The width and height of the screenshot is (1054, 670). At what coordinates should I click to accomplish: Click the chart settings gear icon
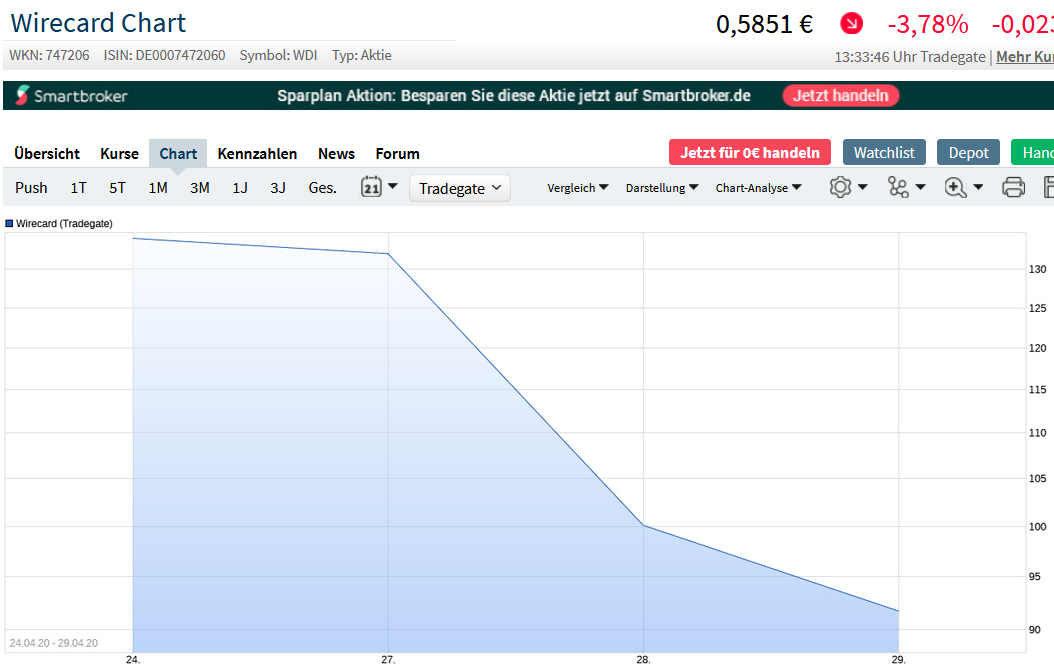[841, 187]
